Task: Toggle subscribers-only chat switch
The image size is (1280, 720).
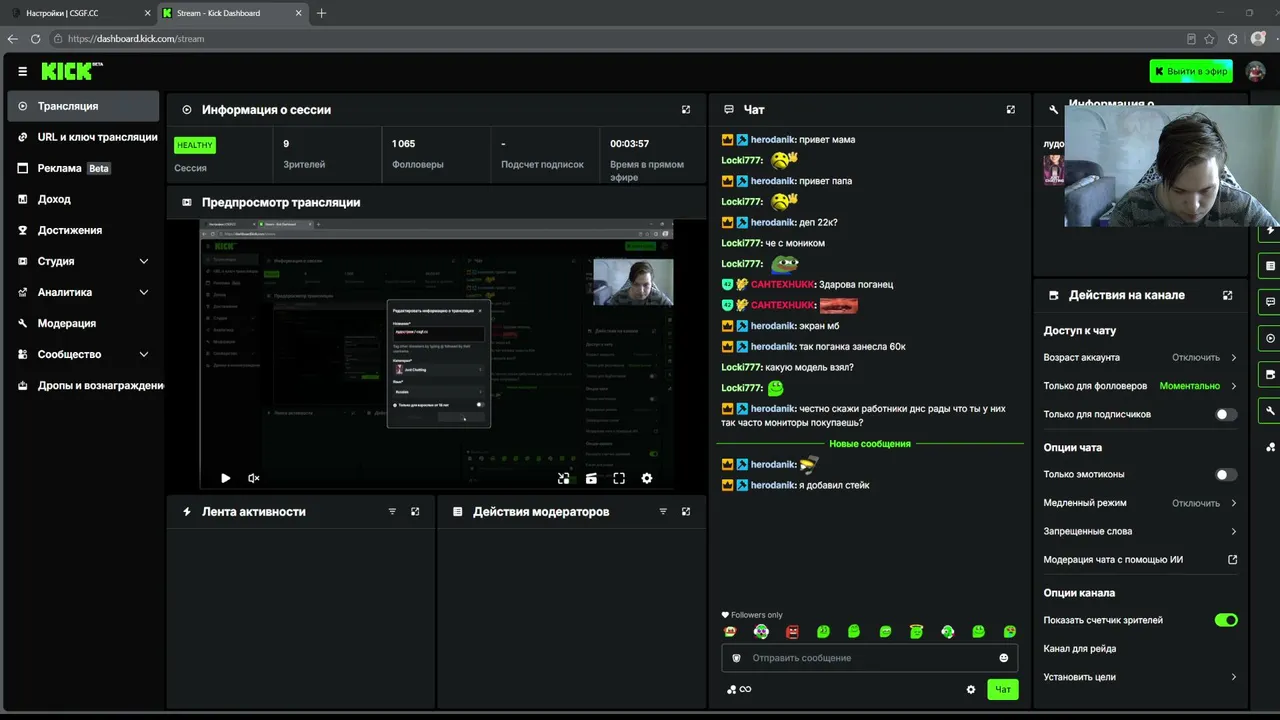Action: 1226,414
